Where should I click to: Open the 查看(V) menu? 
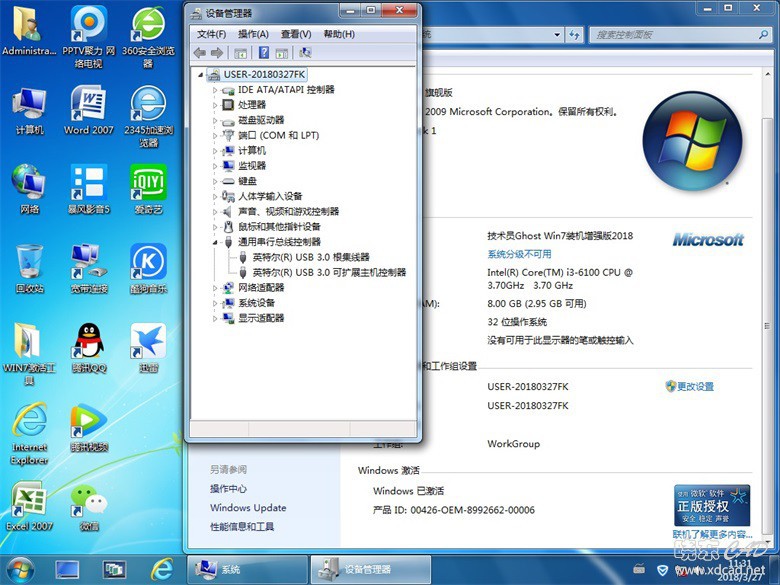pos(296,34)
